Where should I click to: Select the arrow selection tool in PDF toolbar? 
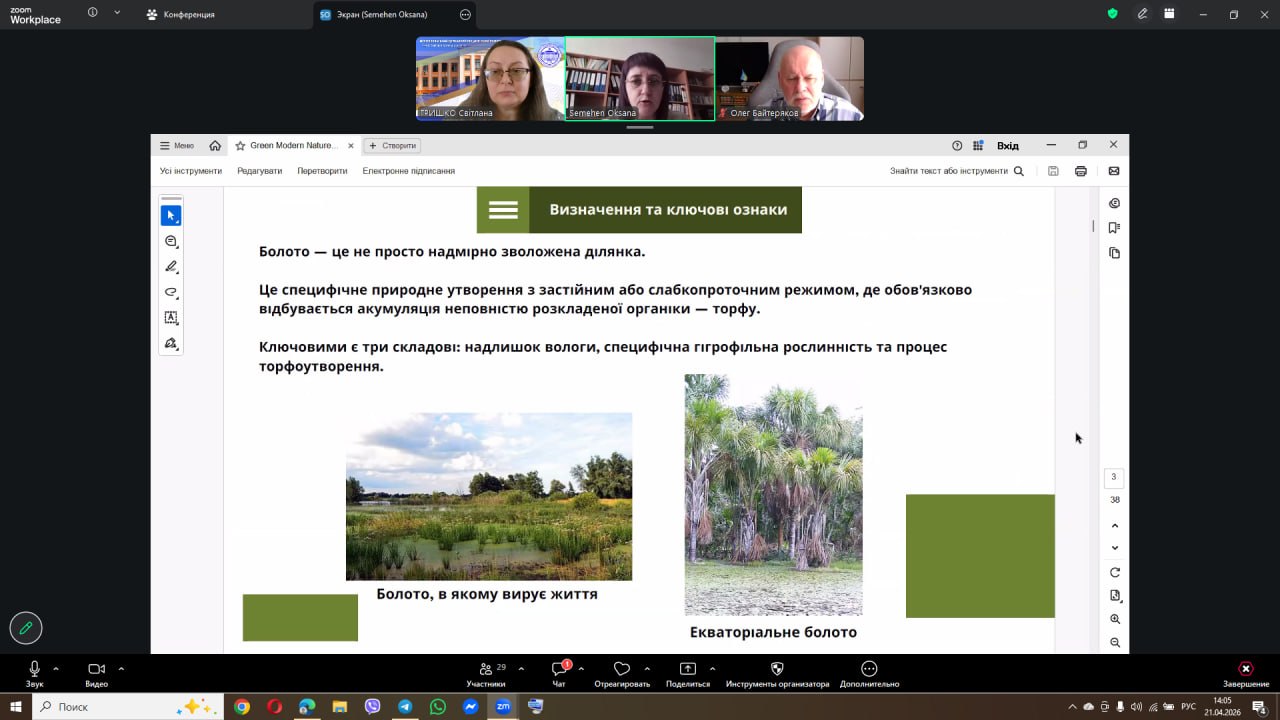(x=171, y=216)
